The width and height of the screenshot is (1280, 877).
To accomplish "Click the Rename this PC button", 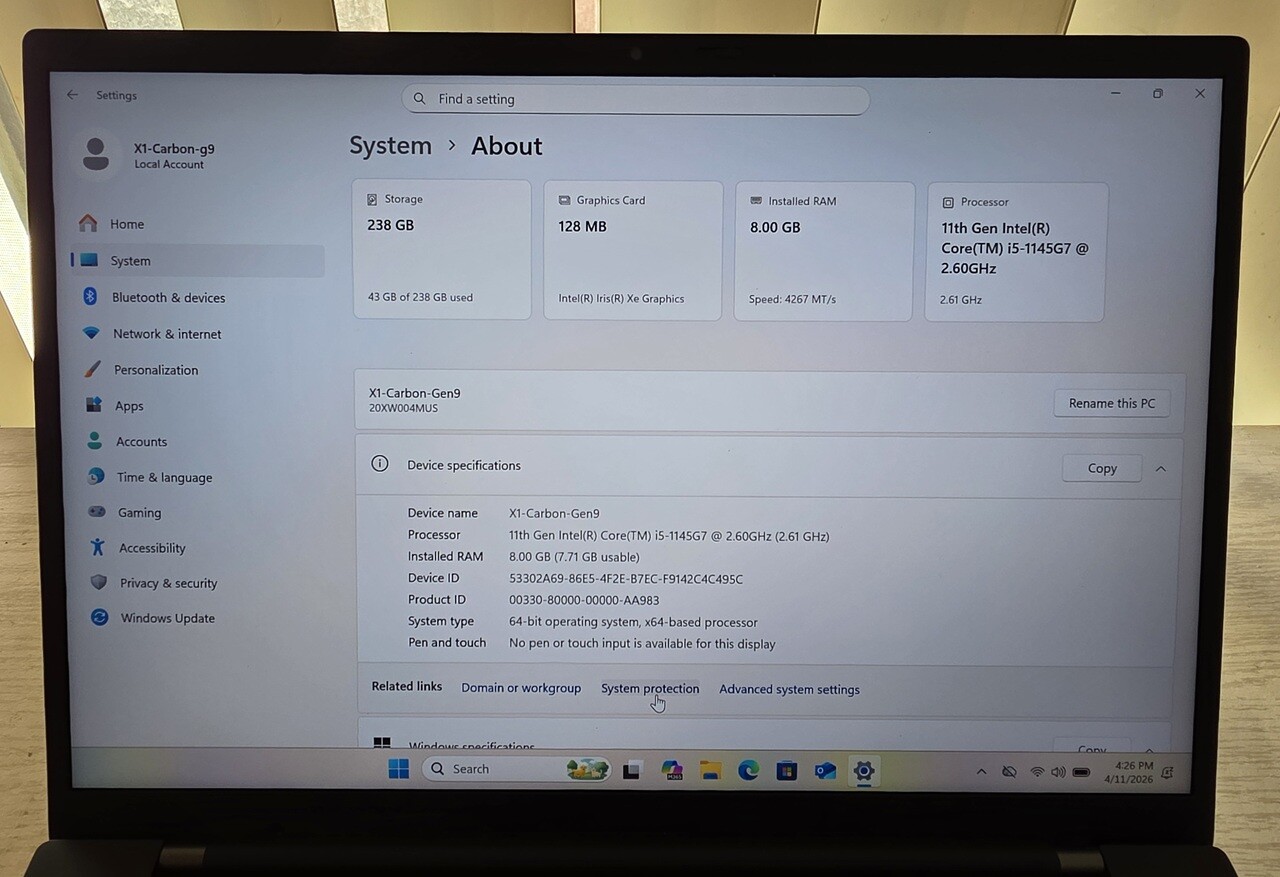I will pyautogui.click(x=1111, y=403).
